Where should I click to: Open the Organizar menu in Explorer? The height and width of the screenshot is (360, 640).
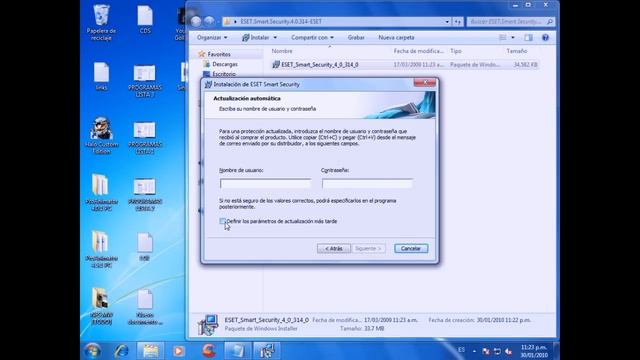click(212, 38)
